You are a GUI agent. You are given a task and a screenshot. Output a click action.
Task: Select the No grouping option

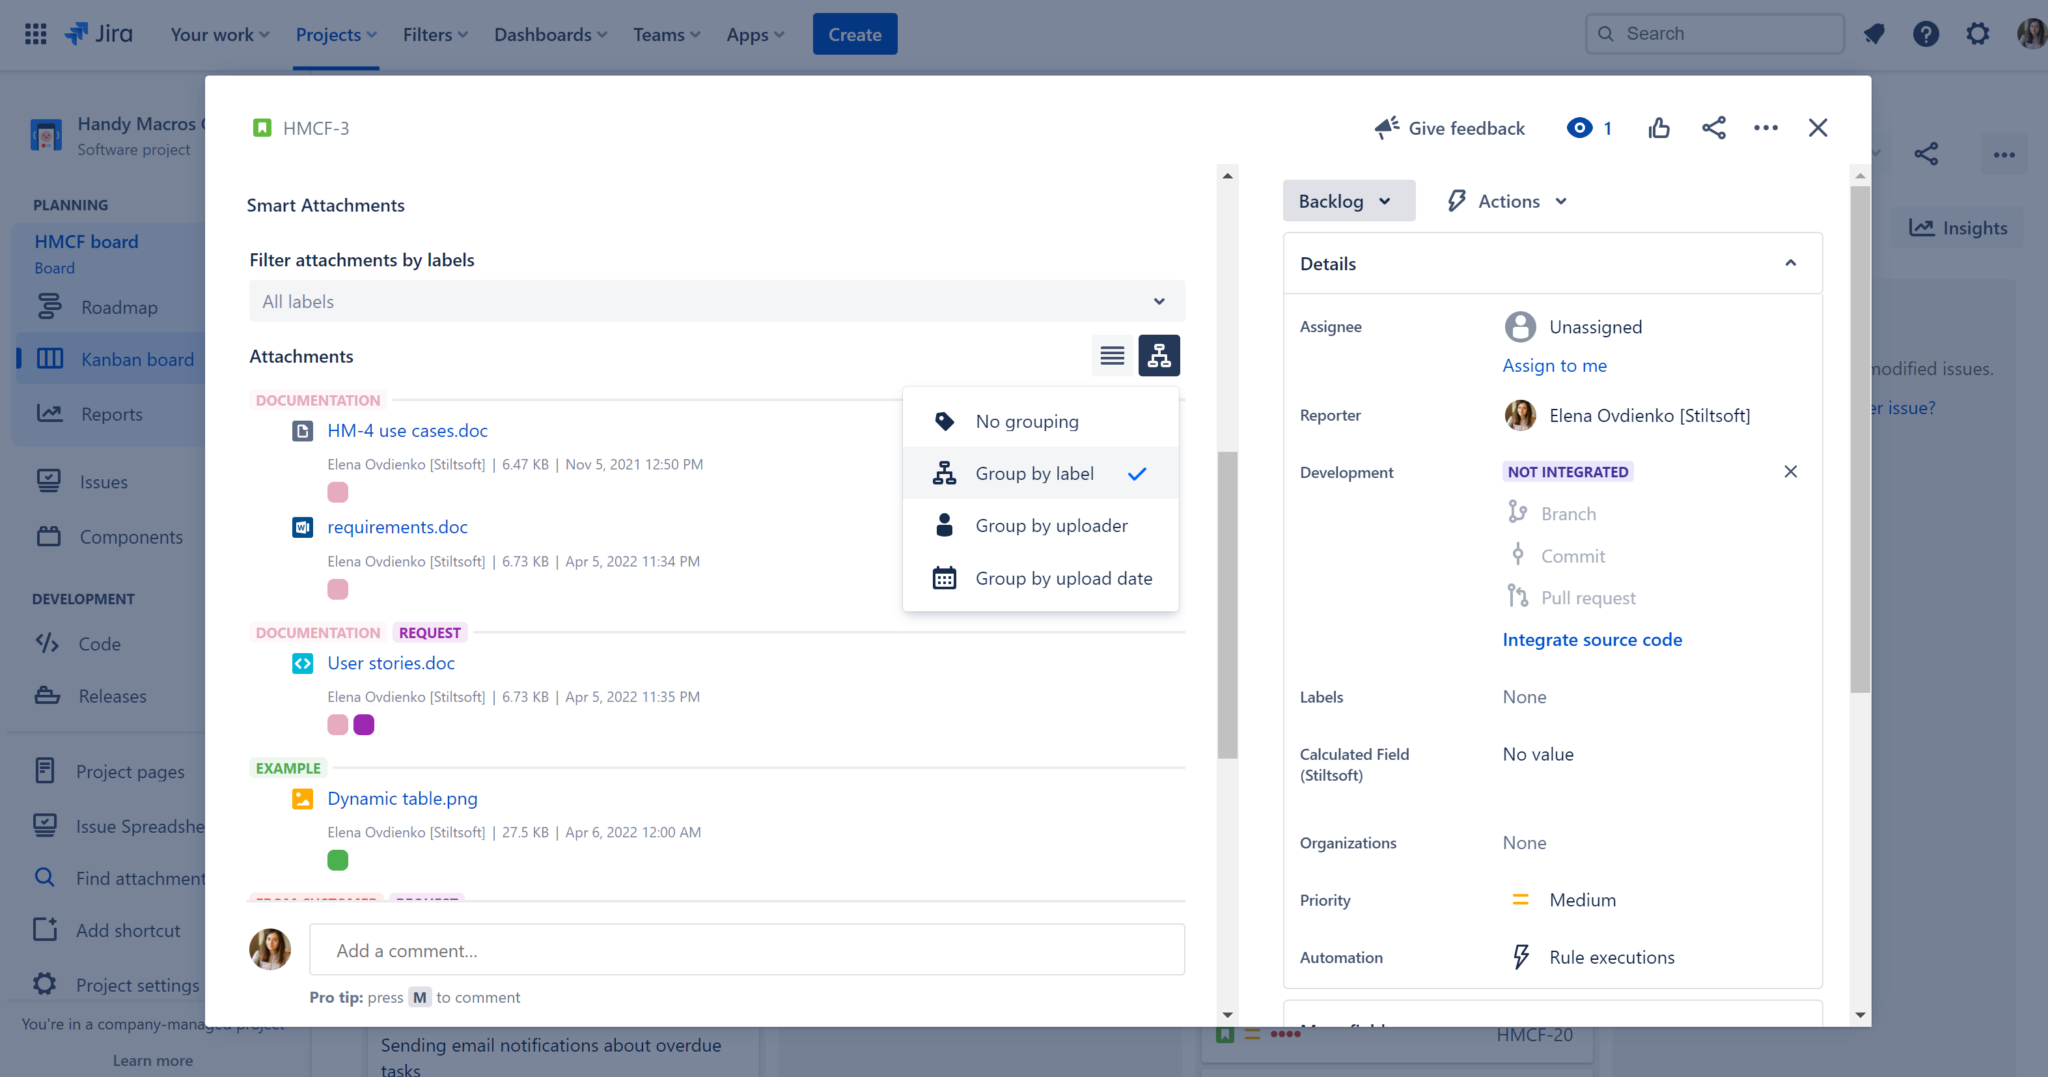(1027, 421)
